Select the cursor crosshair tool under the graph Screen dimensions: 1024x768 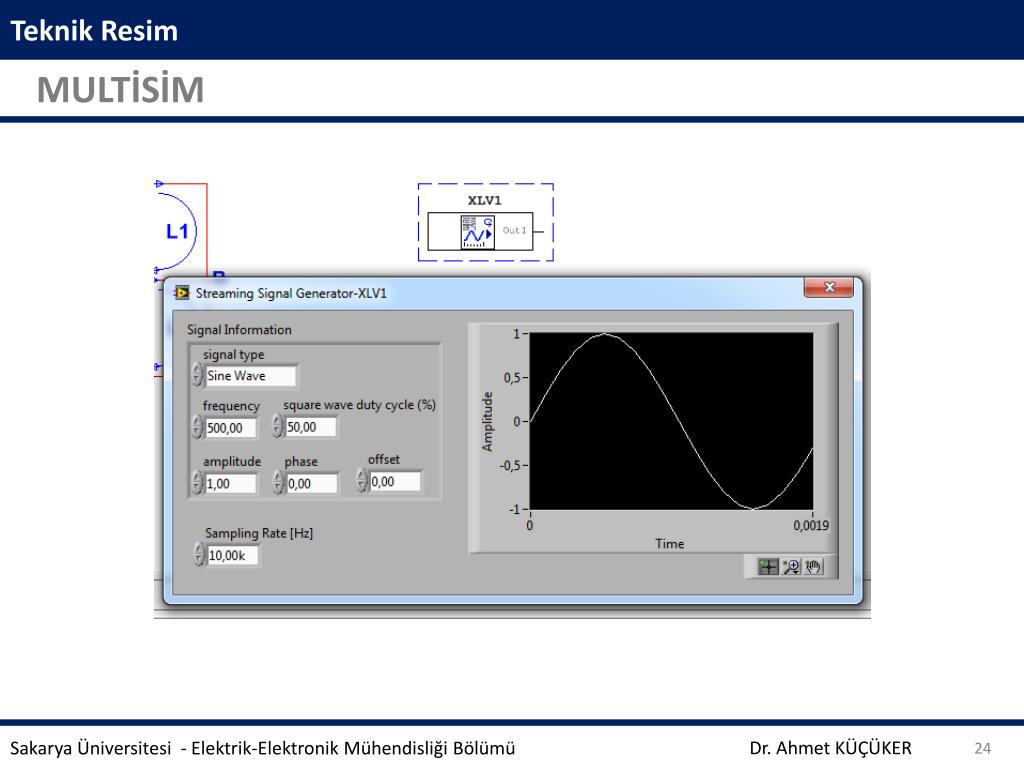pos(768,567)
